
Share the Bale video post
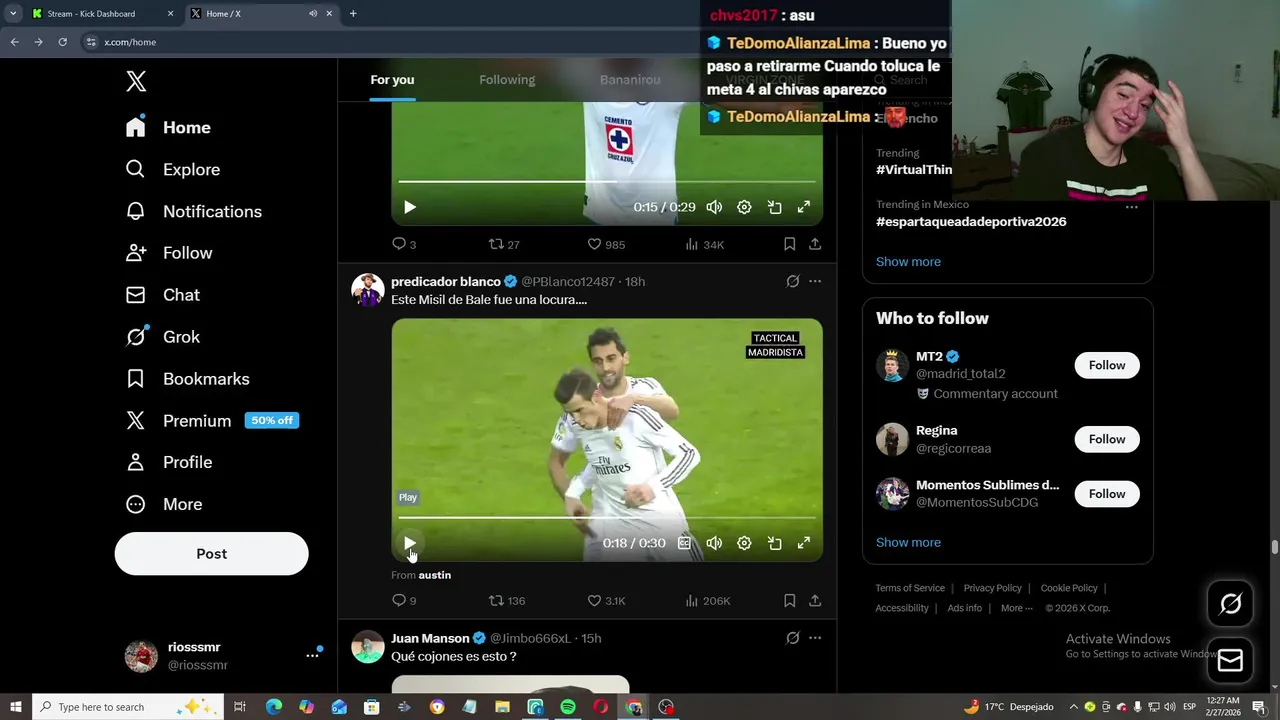[815, 600]
